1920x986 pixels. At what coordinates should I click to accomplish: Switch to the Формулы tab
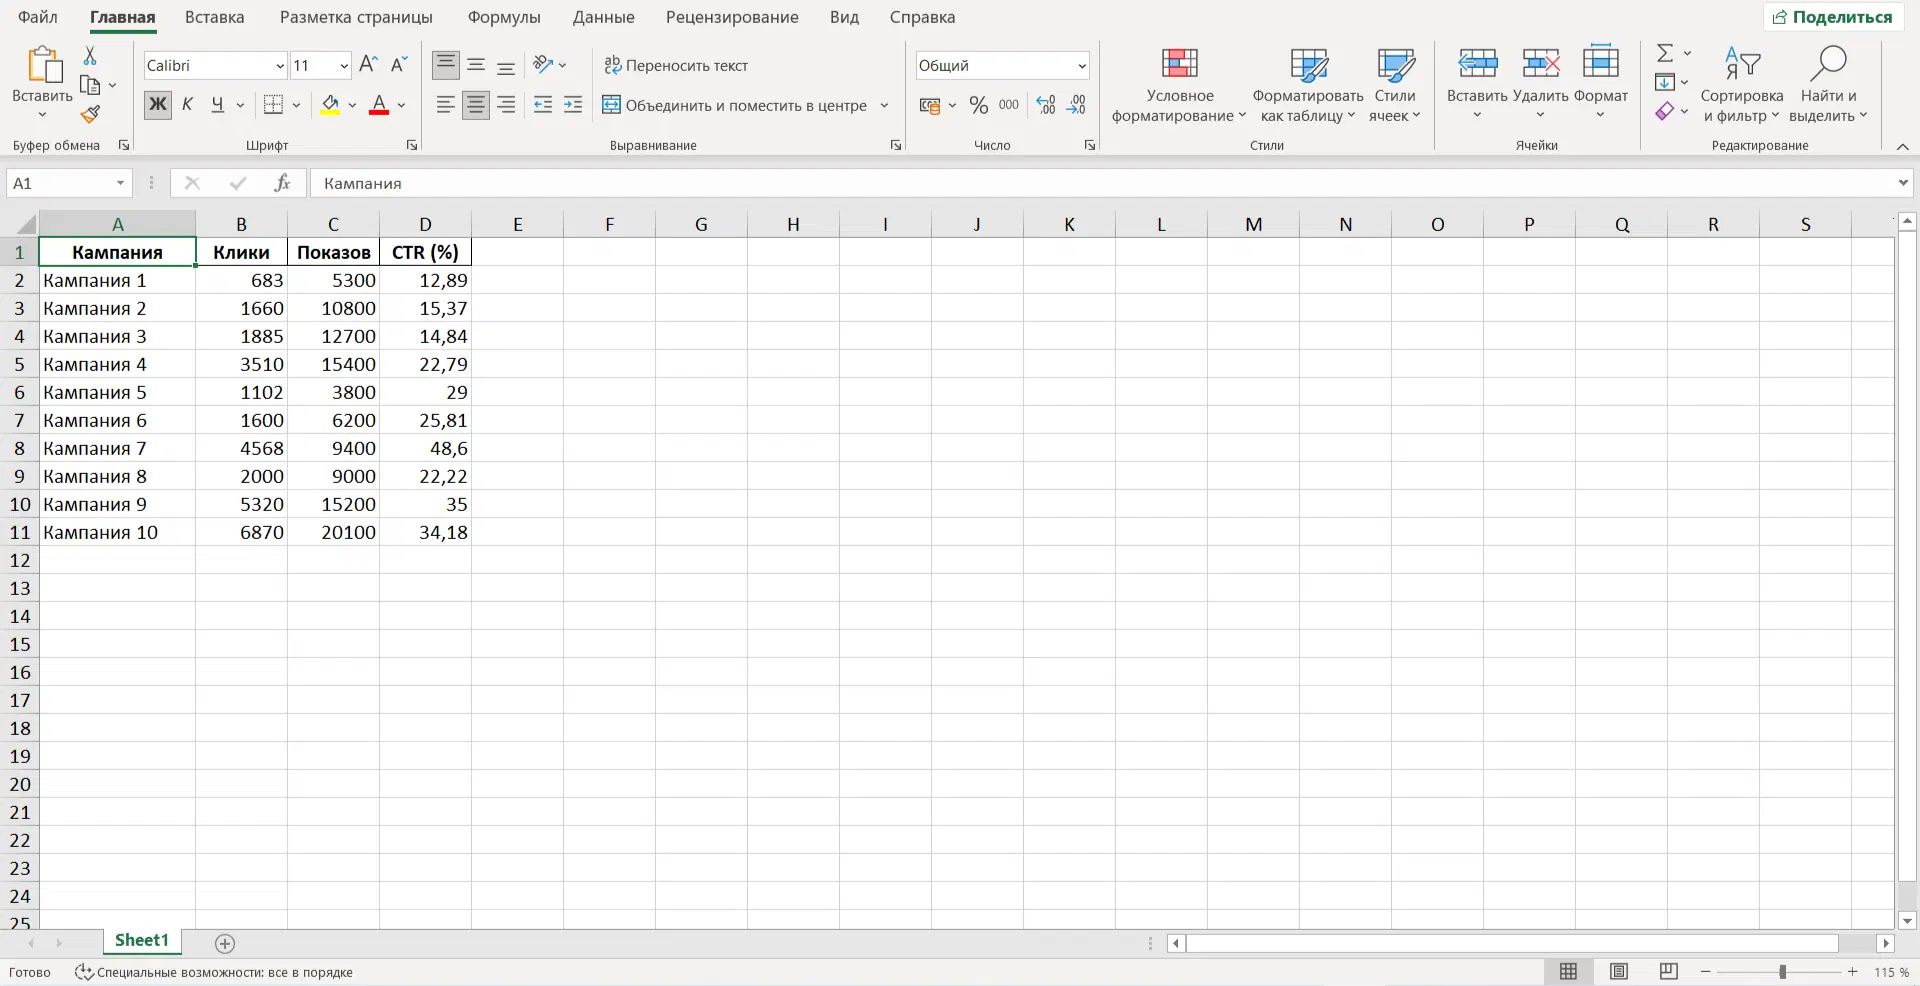click(504, 17)
